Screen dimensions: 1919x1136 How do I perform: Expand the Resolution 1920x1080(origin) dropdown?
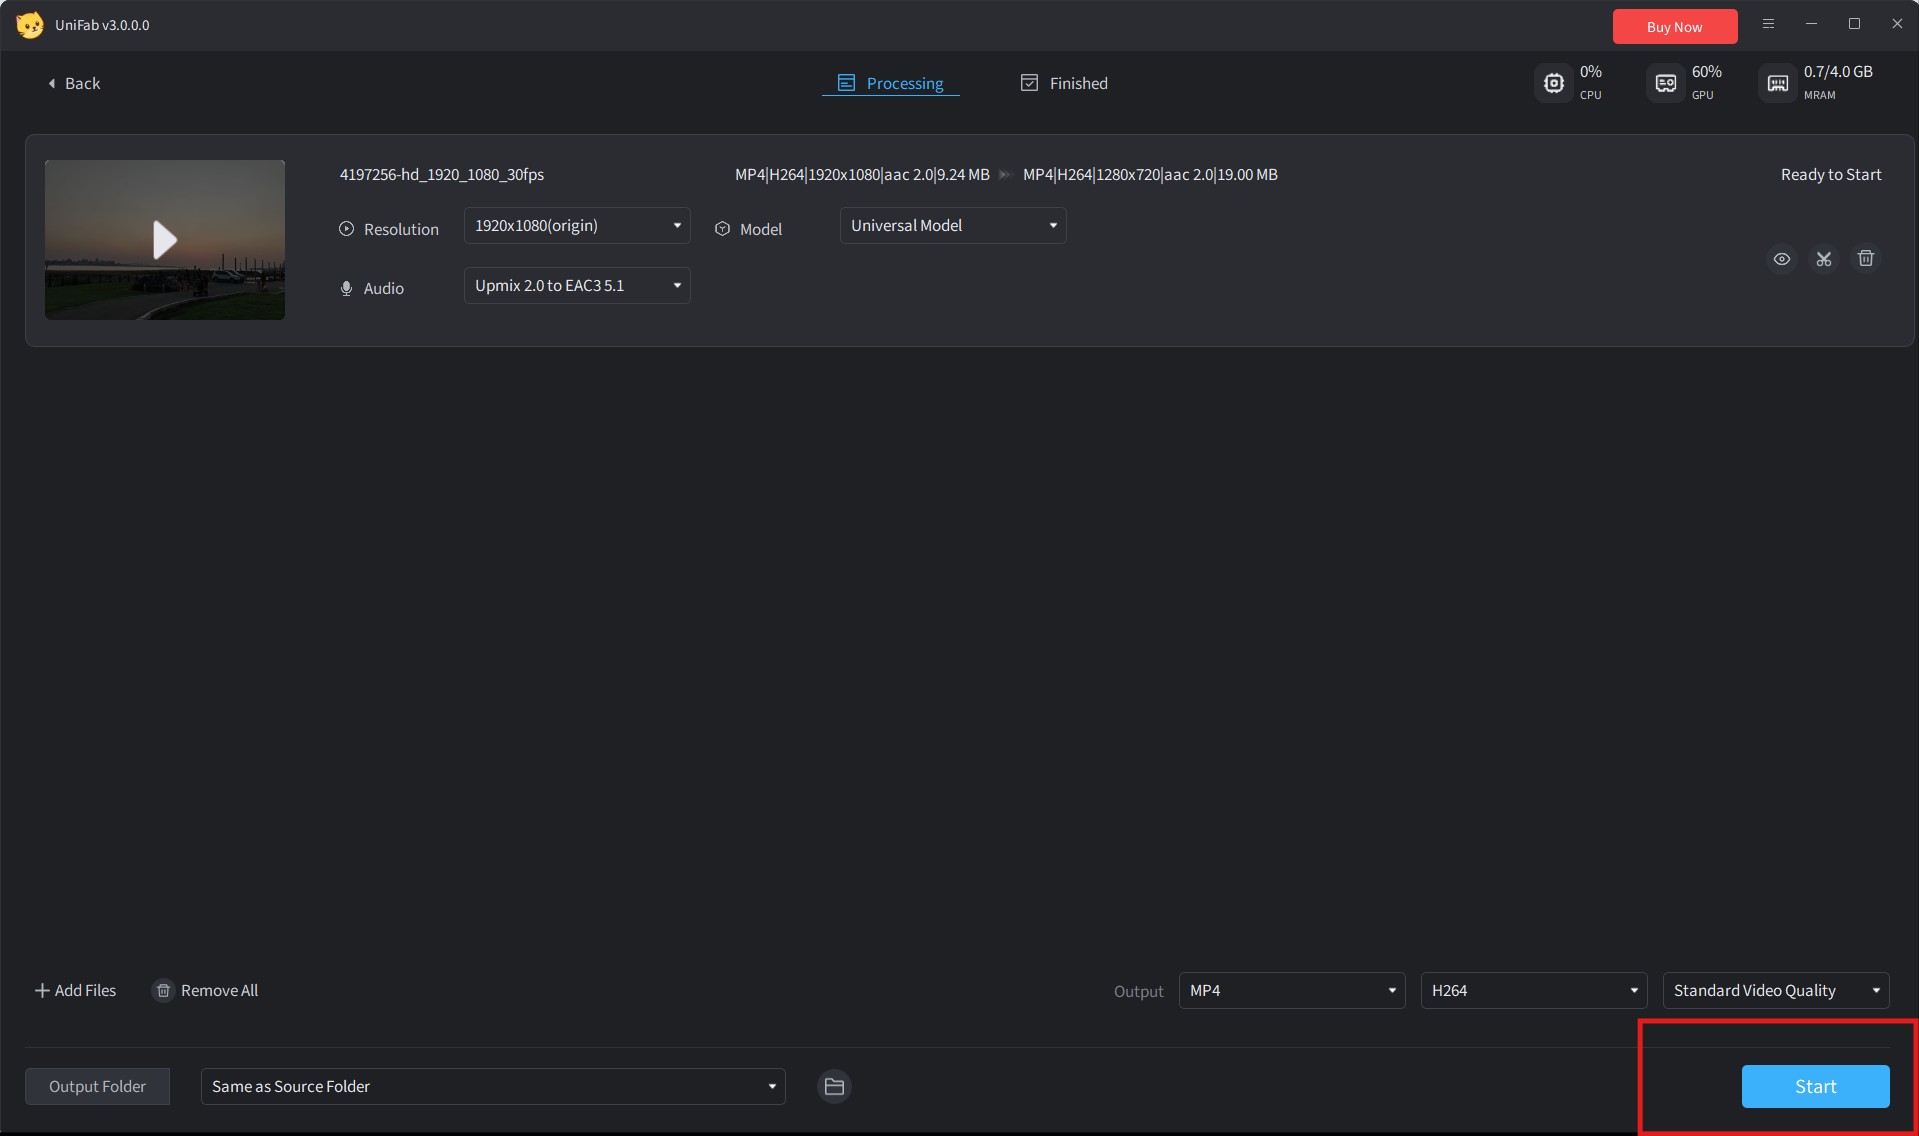tap(577, 226)
